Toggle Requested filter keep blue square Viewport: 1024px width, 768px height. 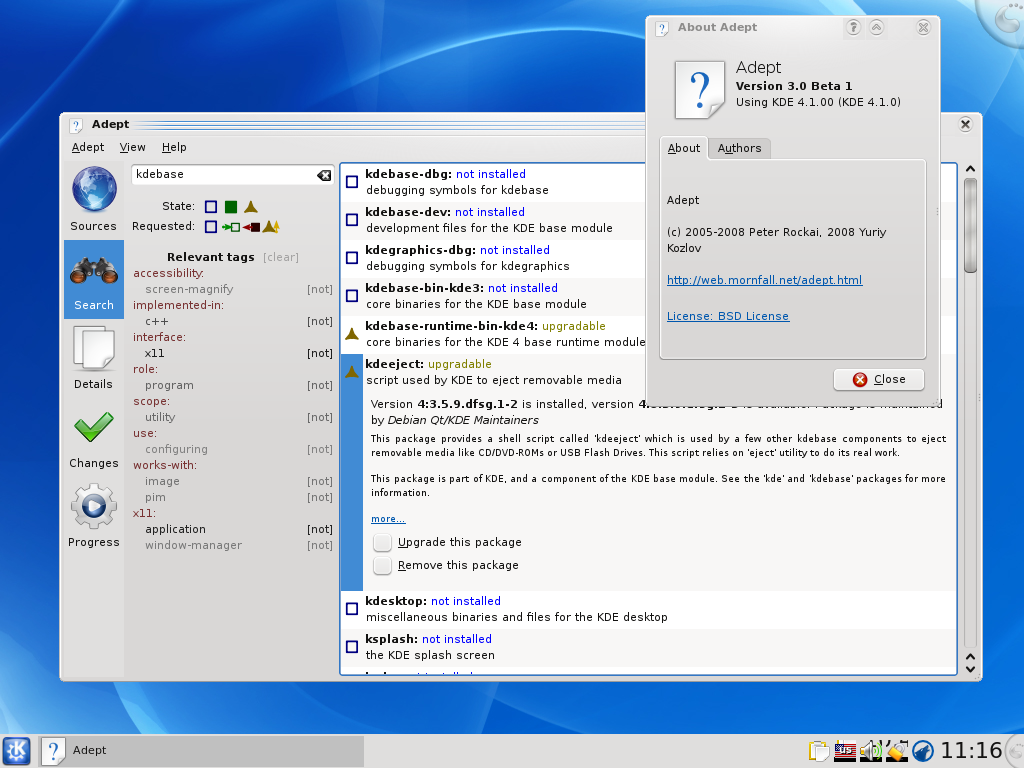click(211, 227)
